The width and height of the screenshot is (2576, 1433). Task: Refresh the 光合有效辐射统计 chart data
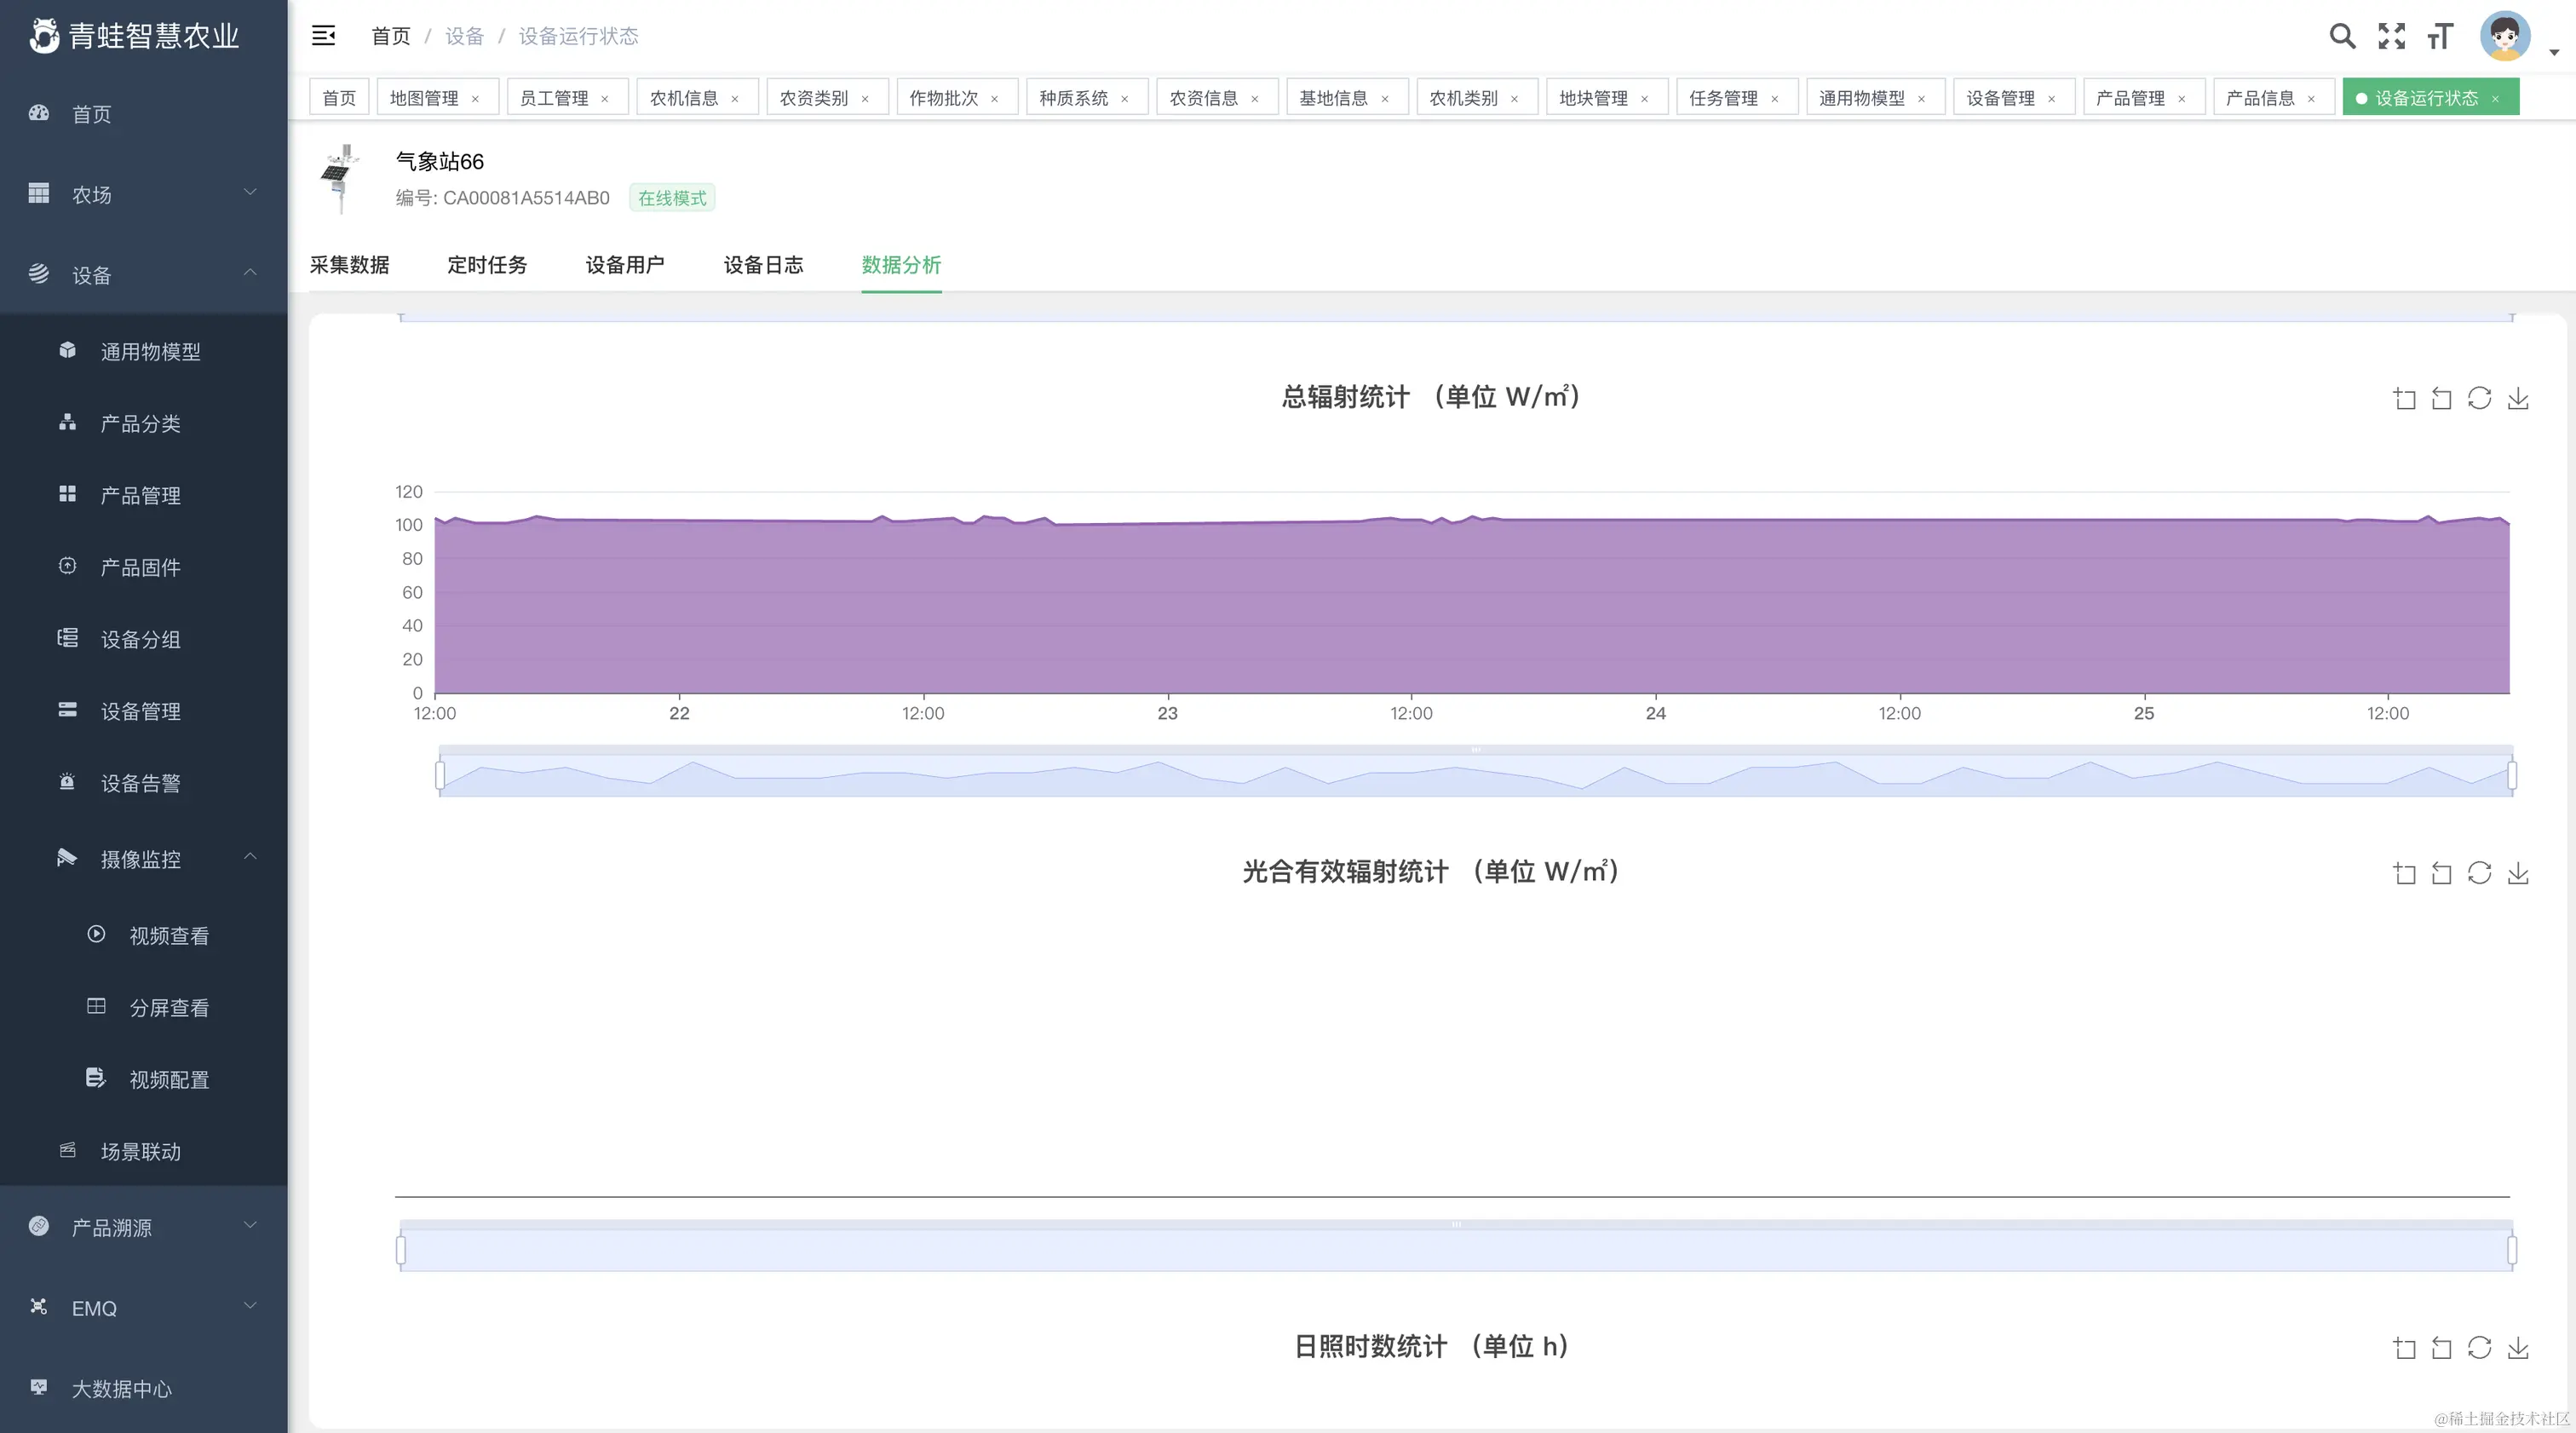tap(2480, 873)
